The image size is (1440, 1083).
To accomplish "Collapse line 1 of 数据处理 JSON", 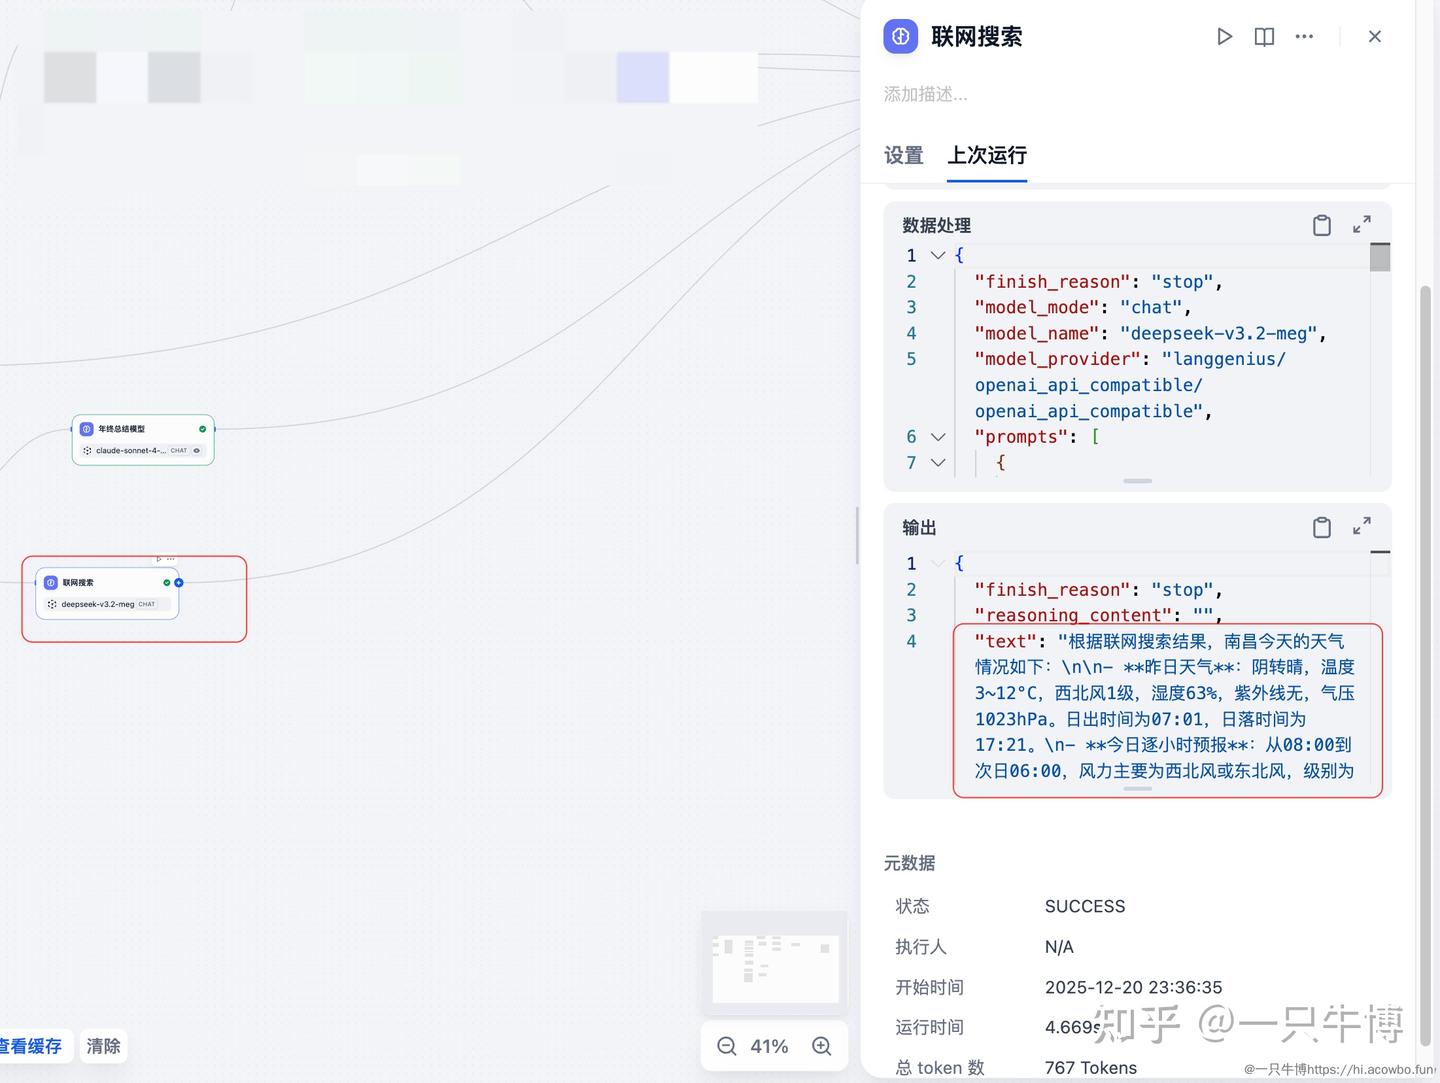I will (x=938, y=255).
